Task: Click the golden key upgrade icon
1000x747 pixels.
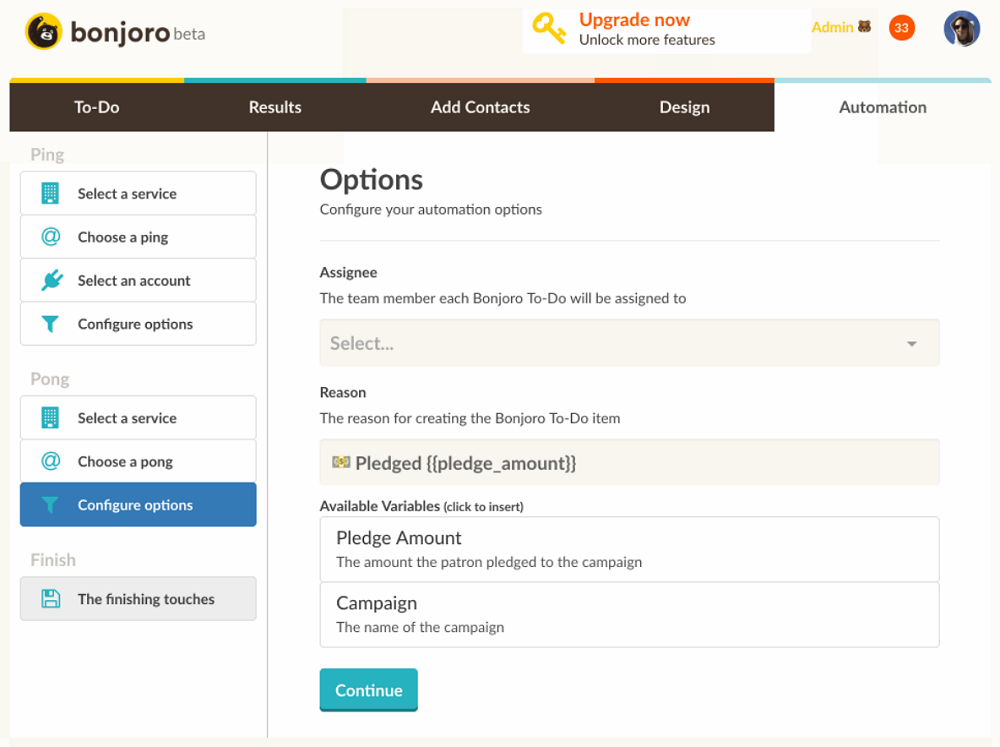Action: tap(549, 29)
